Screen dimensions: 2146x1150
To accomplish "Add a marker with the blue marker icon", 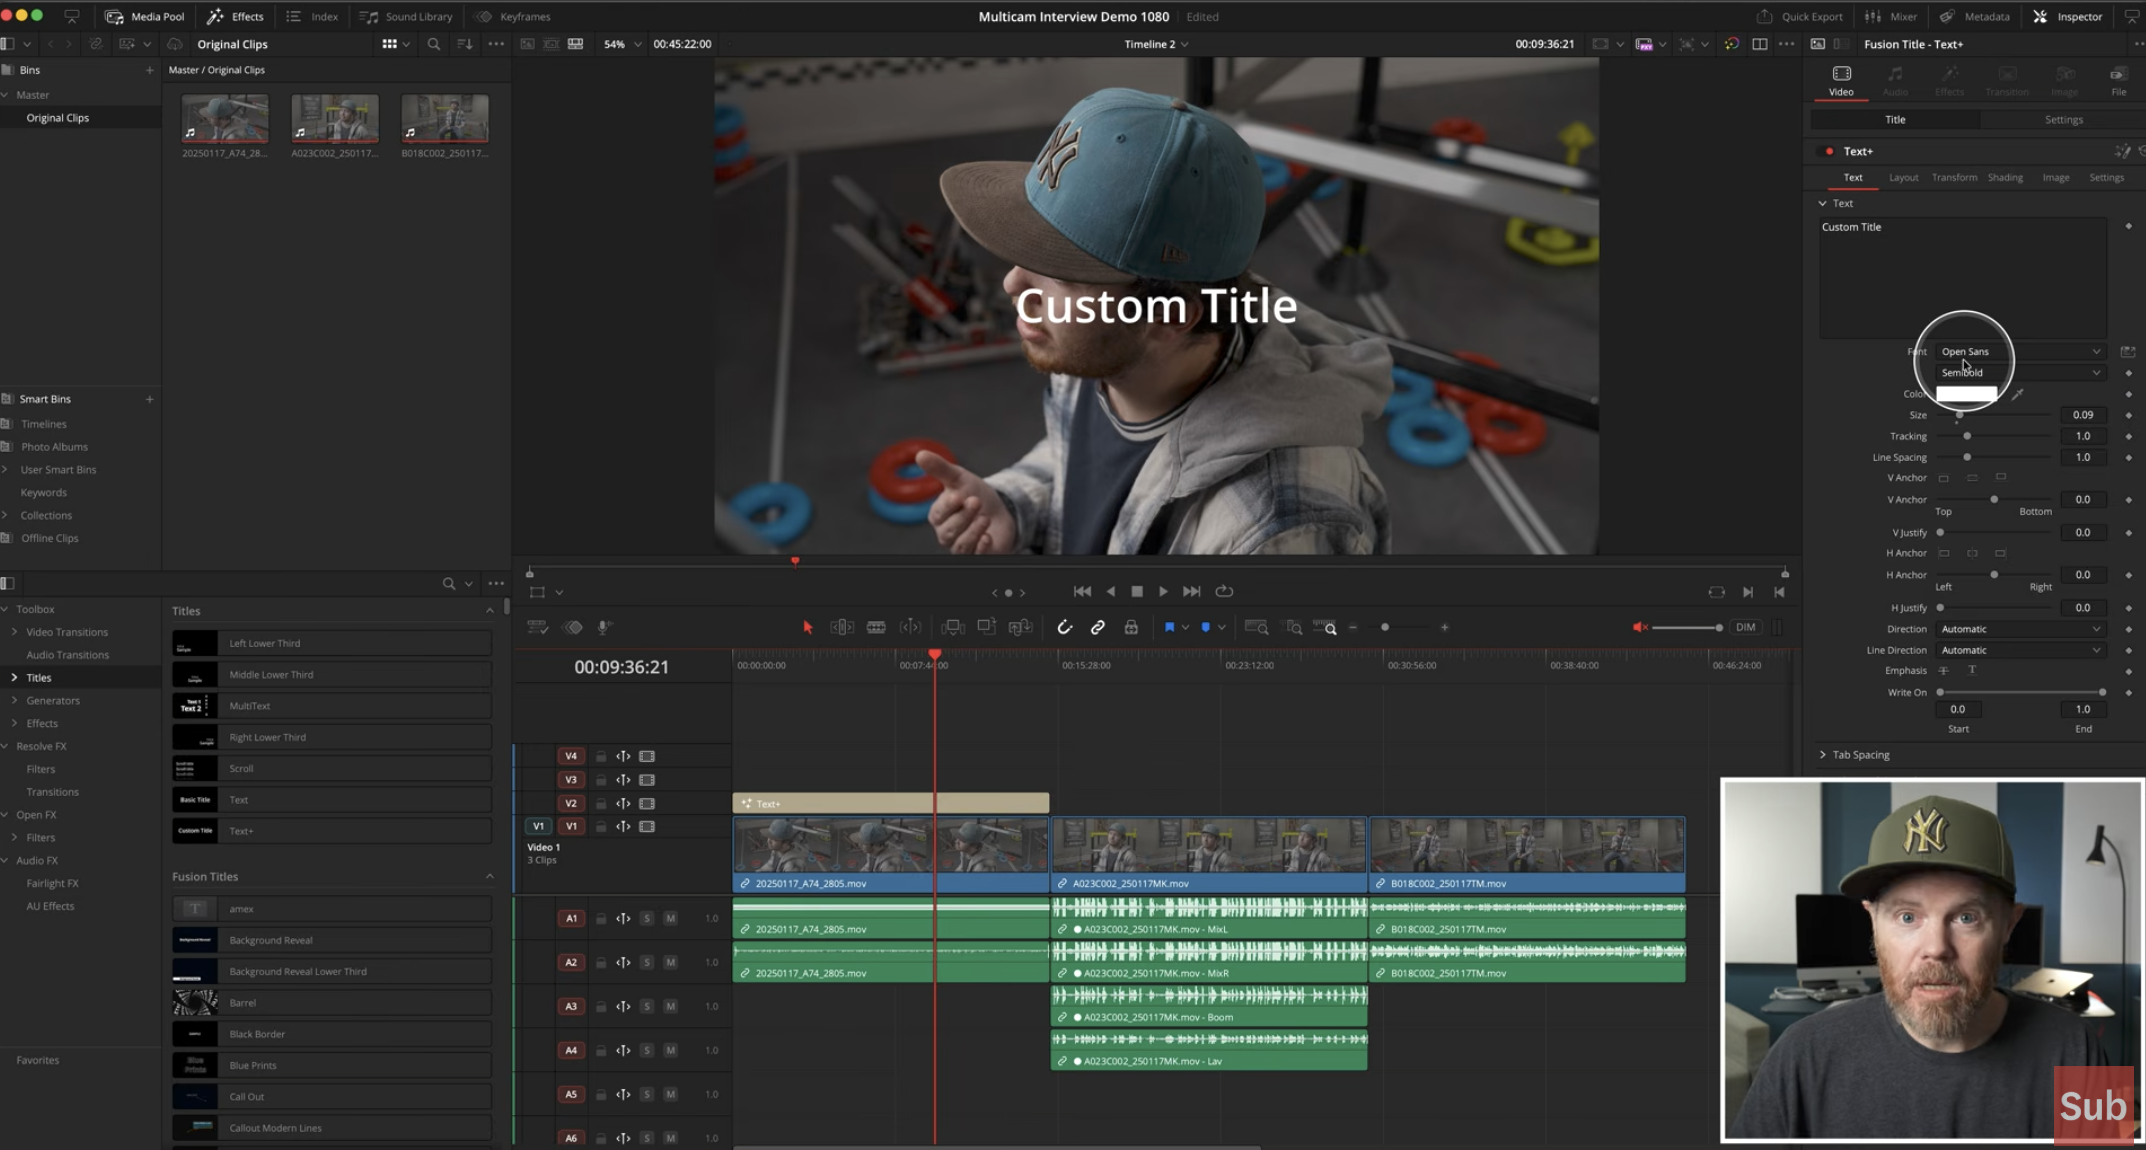I will pos(1205,627).
